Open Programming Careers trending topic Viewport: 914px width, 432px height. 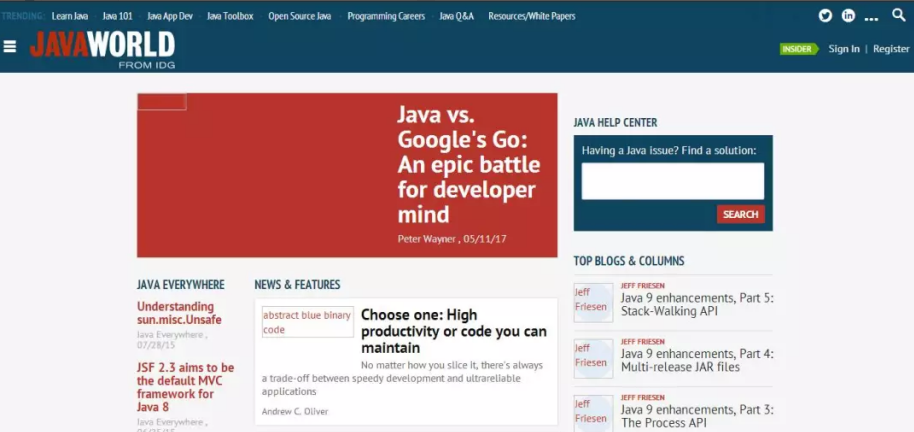point(386,16)
